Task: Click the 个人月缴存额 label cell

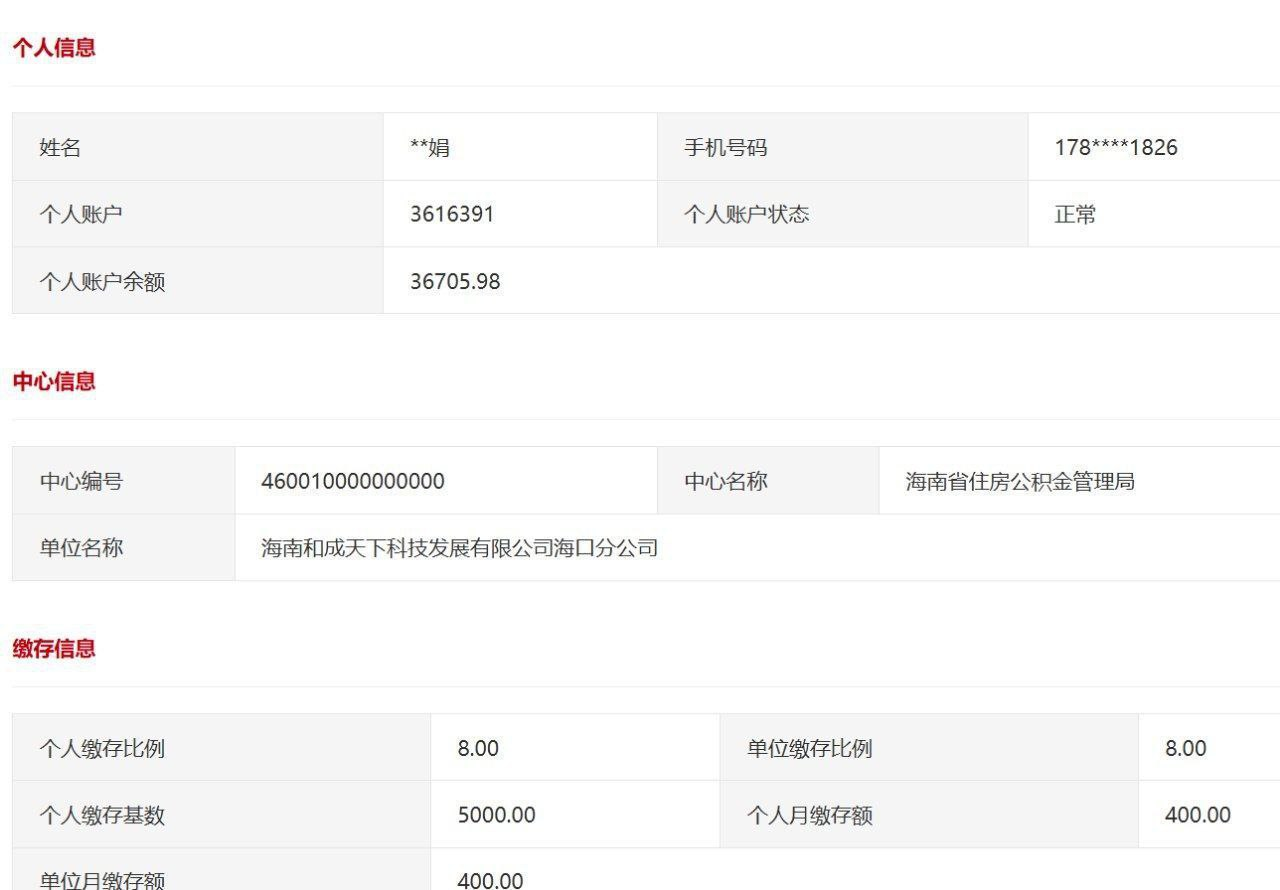Action: [809, 815]
